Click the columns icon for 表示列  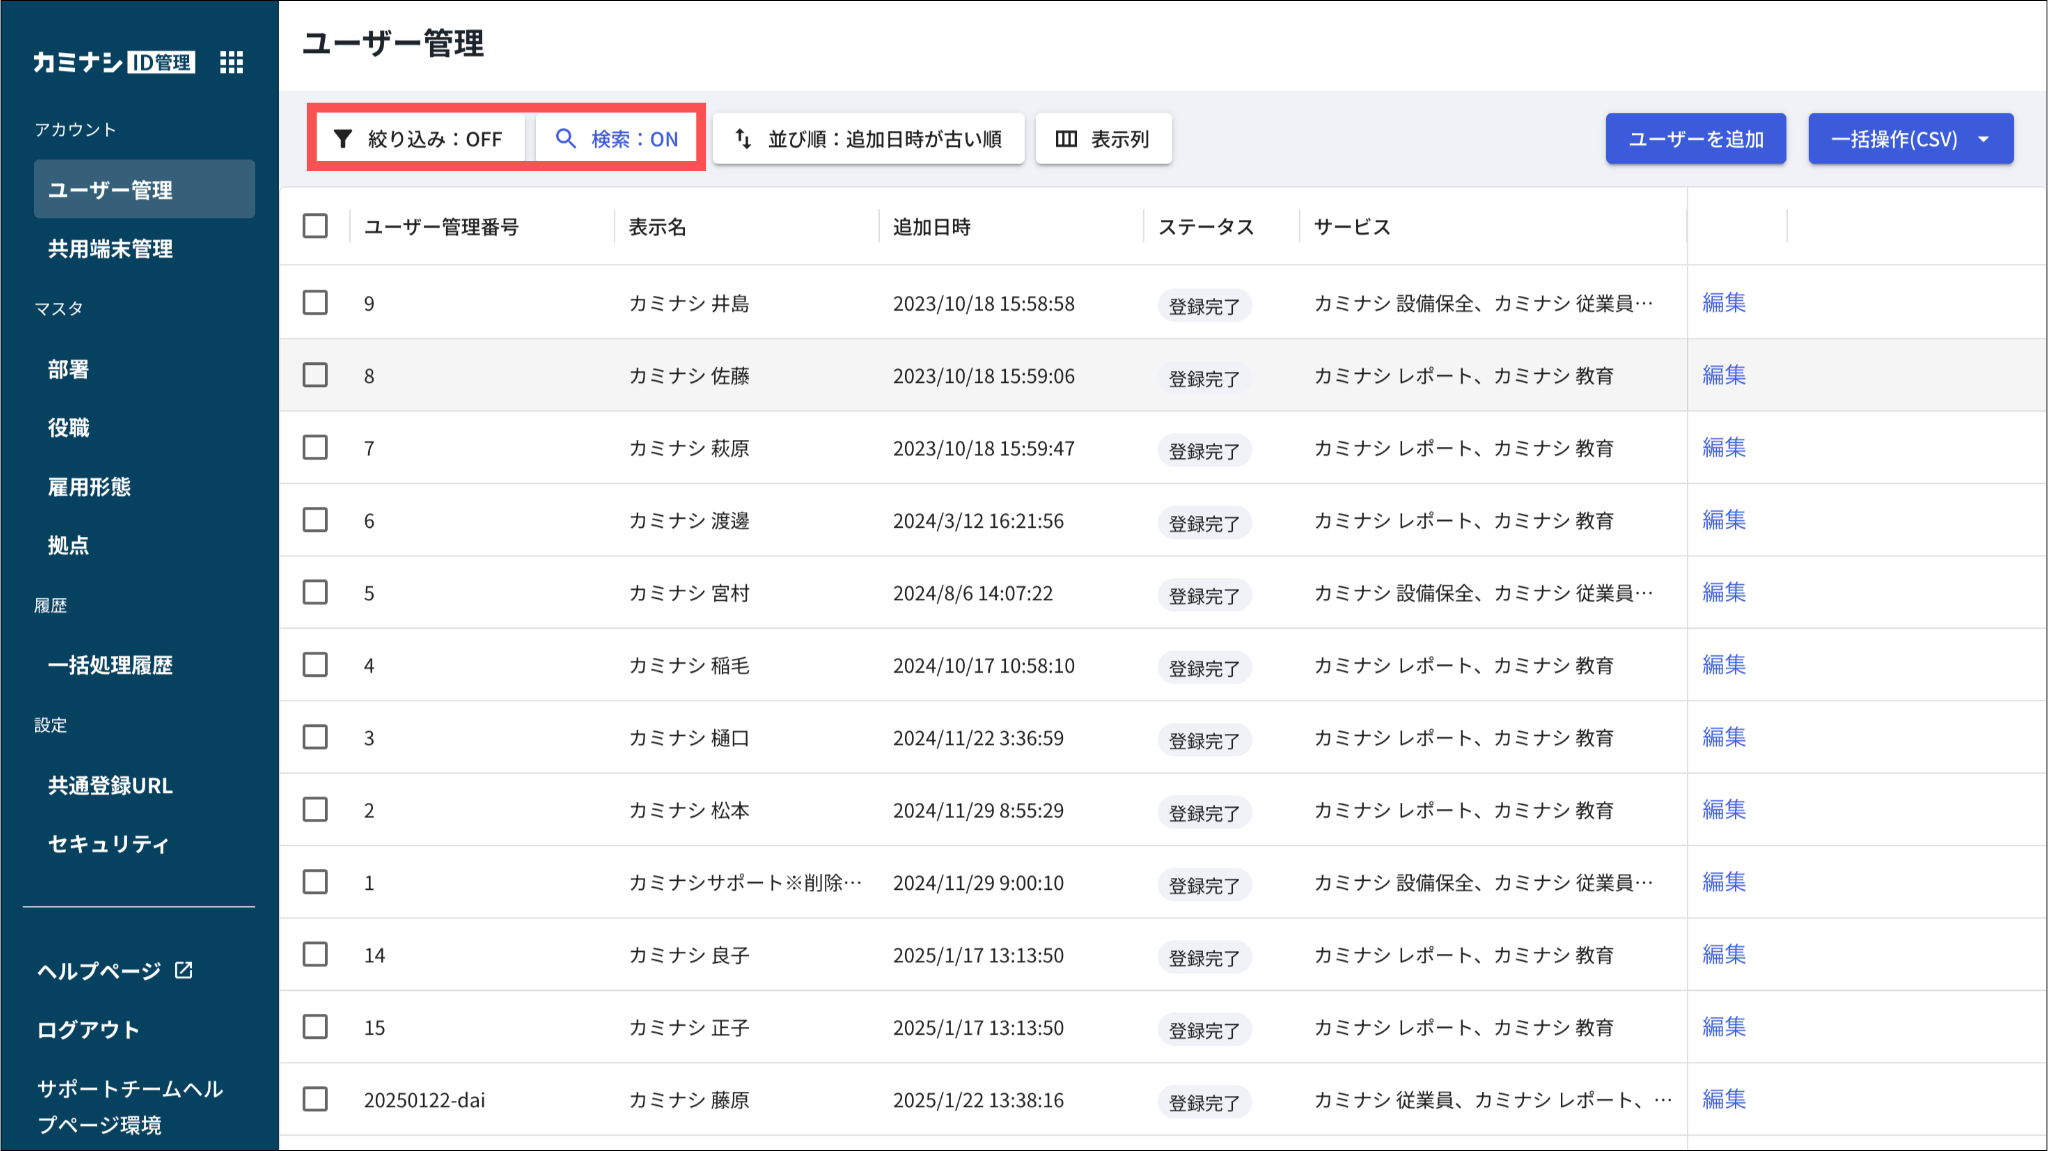(x=1066, y=139)
